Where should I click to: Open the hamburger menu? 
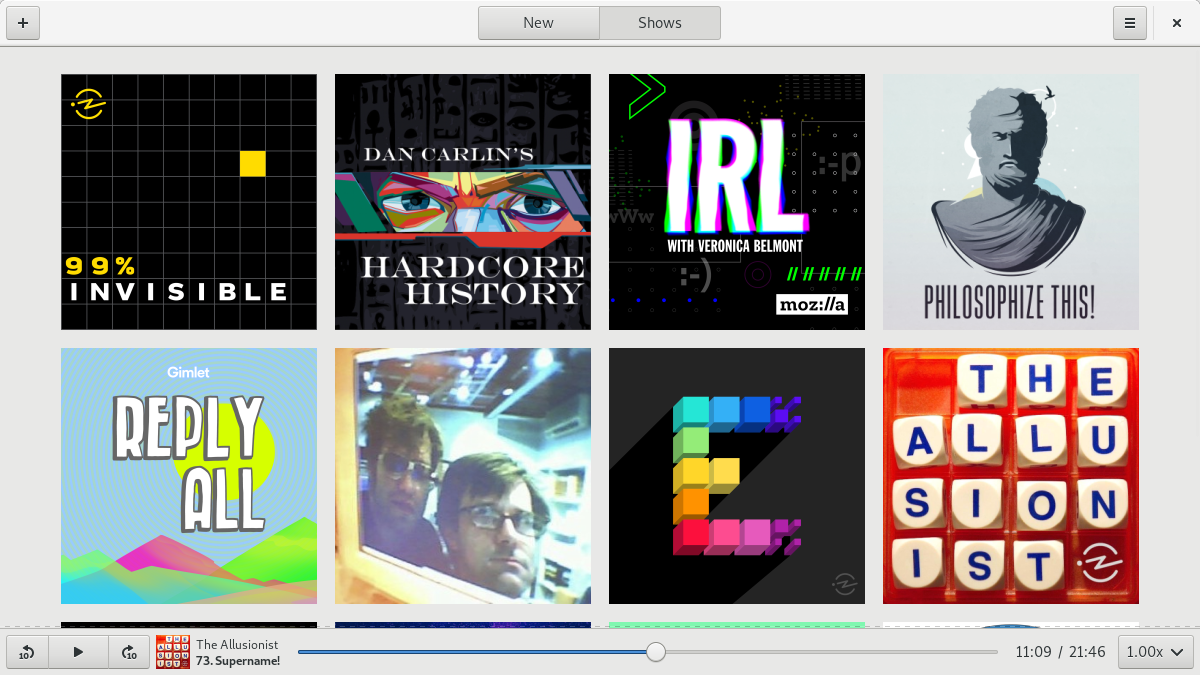(1129, 23)
